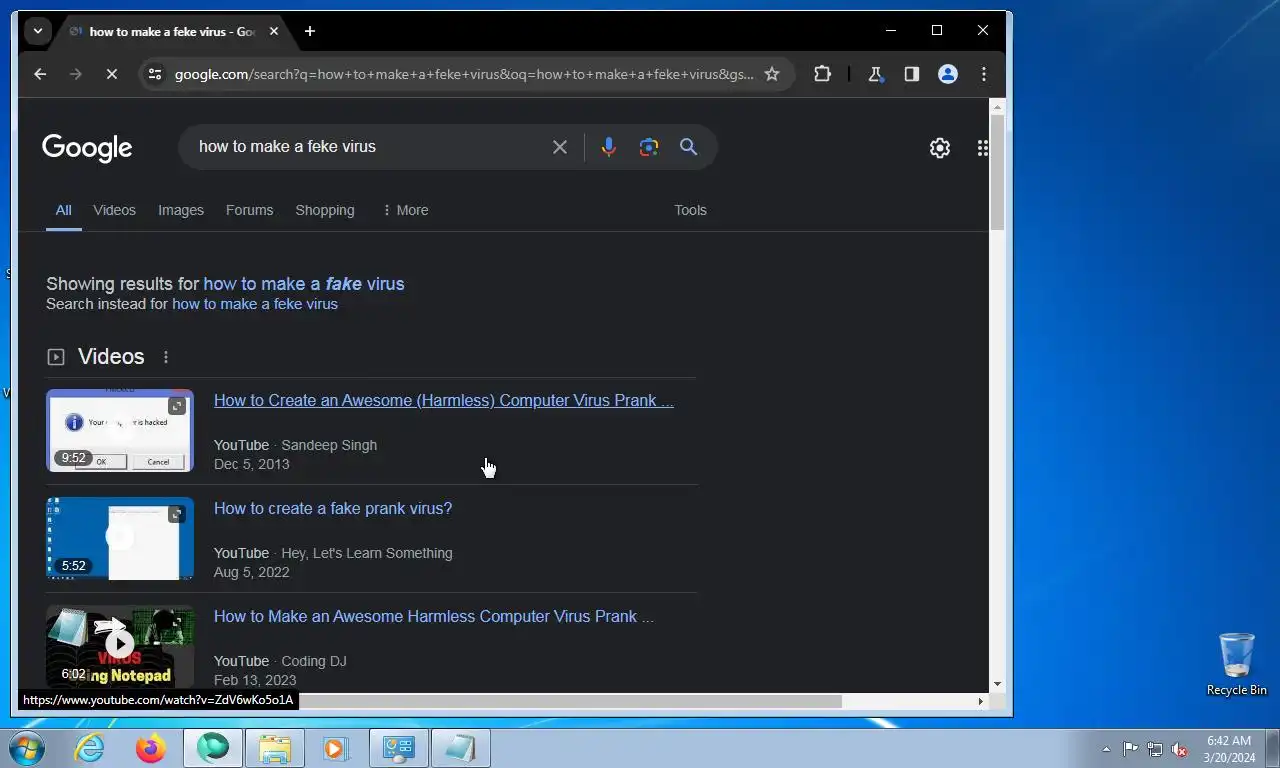
Task: Click the horizontal scrollbar right arrow
Action: tap(981, 701)
